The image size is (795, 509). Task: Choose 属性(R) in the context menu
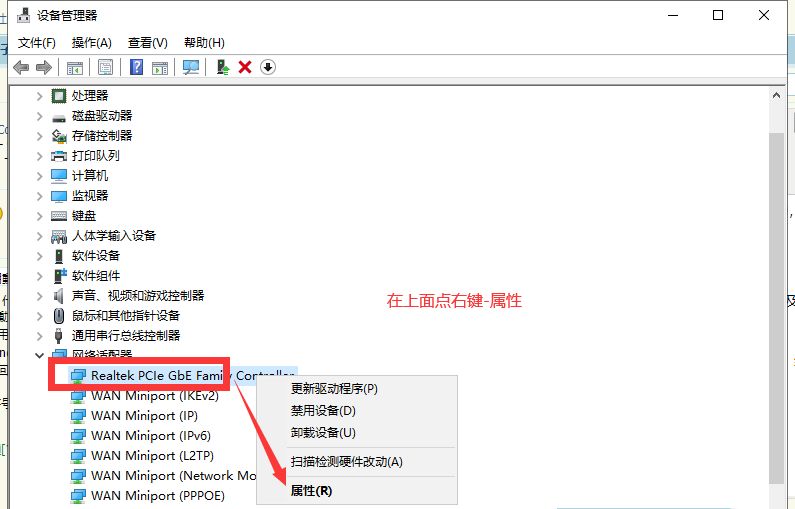(311, 491)
